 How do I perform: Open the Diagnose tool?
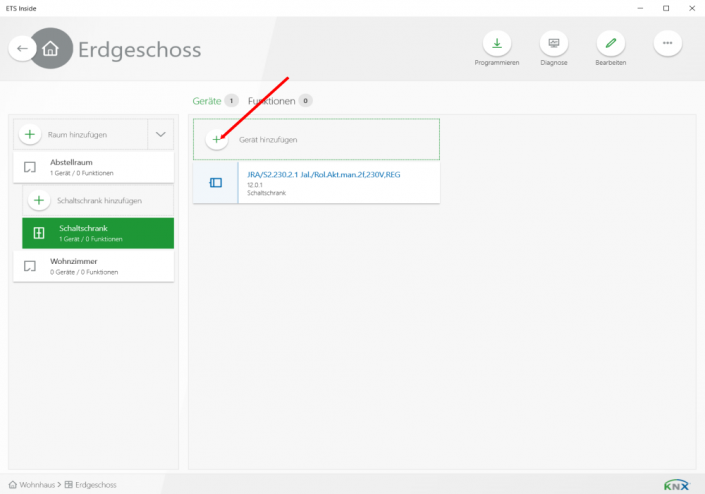(x=554, y=43)
